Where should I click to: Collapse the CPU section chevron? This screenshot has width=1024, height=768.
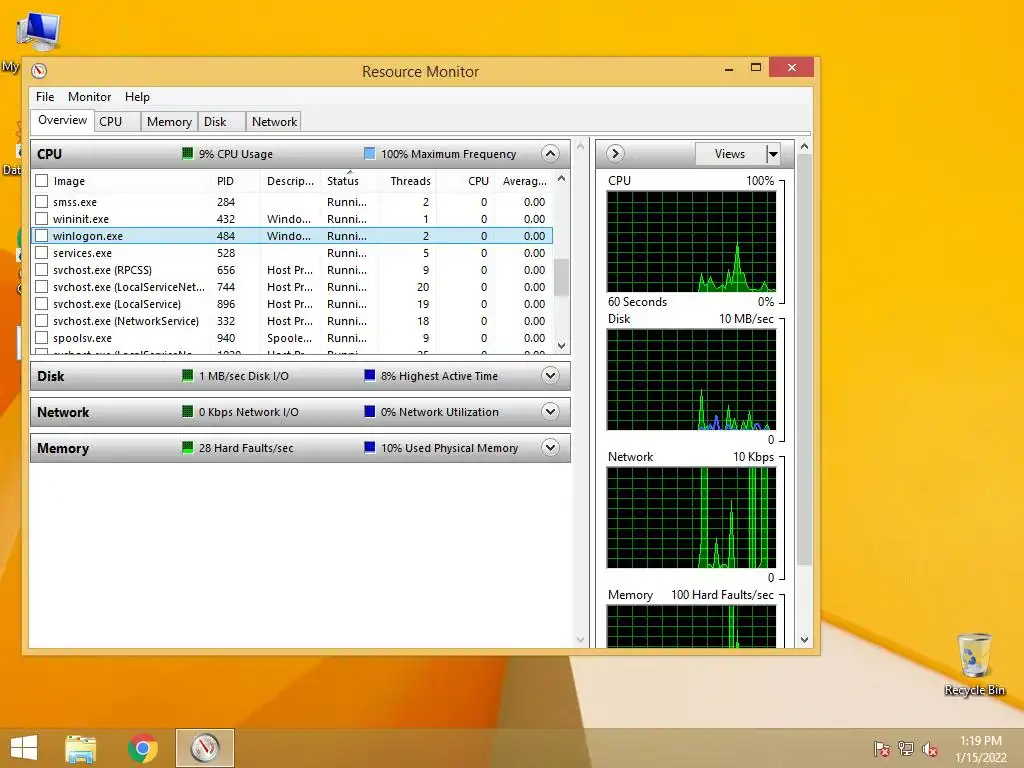[551, 153]
